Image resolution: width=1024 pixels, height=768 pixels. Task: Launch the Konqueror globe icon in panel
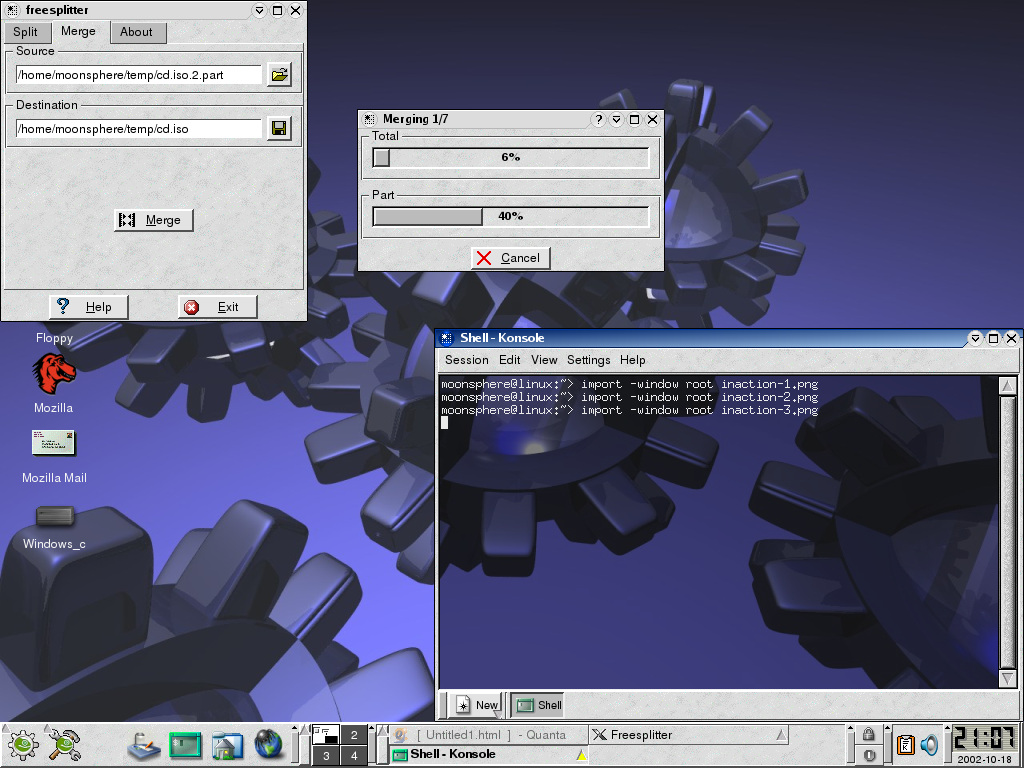click(268, 744)
